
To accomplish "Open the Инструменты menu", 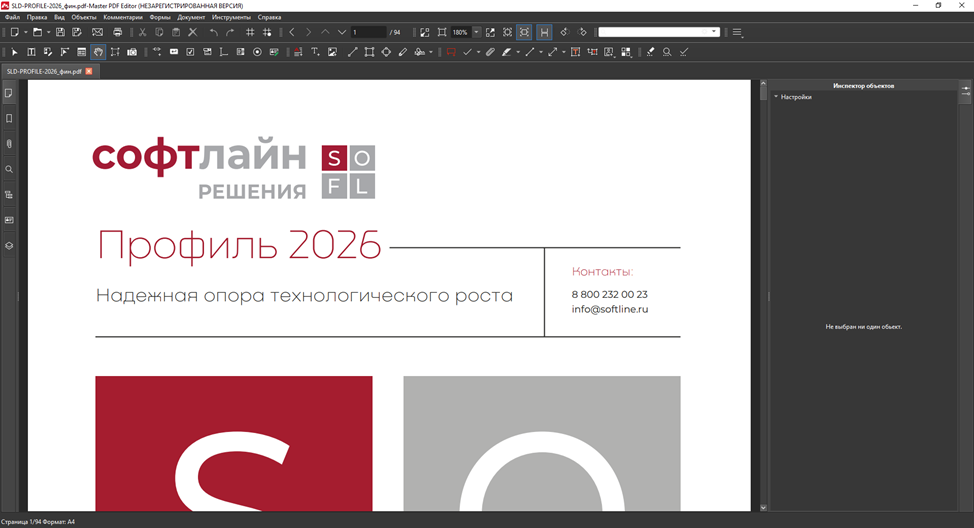I will (x=231, y=17).
